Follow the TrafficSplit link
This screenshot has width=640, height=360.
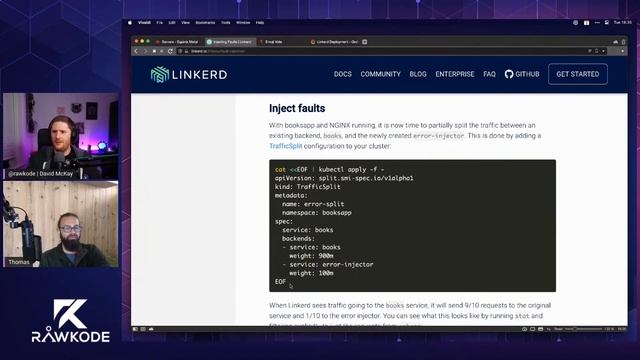click(285, 146)
